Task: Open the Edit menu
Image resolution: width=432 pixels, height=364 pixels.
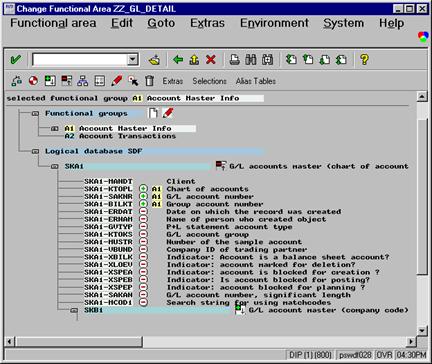Action: pyautogui.click(x=122, y=23)
